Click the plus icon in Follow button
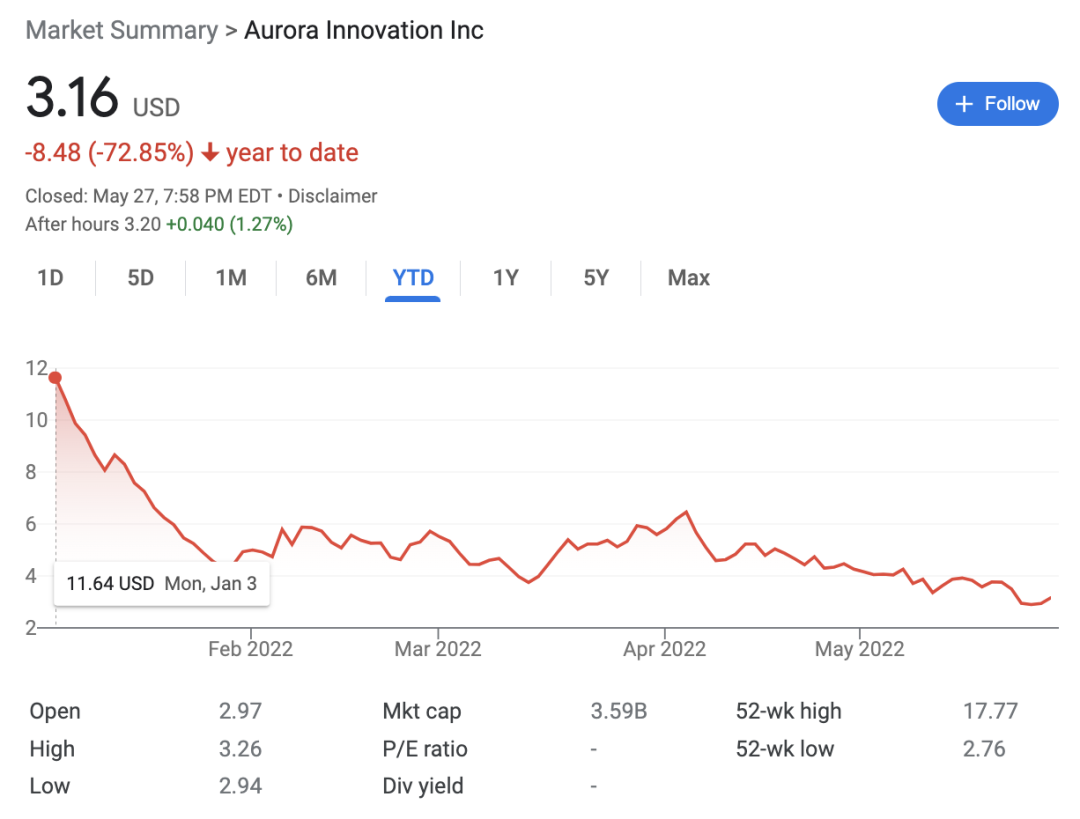 click(x=964, y=104)
